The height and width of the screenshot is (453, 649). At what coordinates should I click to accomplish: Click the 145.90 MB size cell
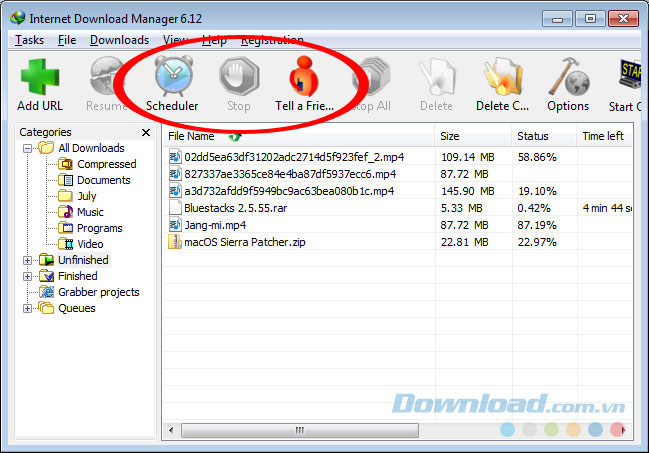[467, 191]
